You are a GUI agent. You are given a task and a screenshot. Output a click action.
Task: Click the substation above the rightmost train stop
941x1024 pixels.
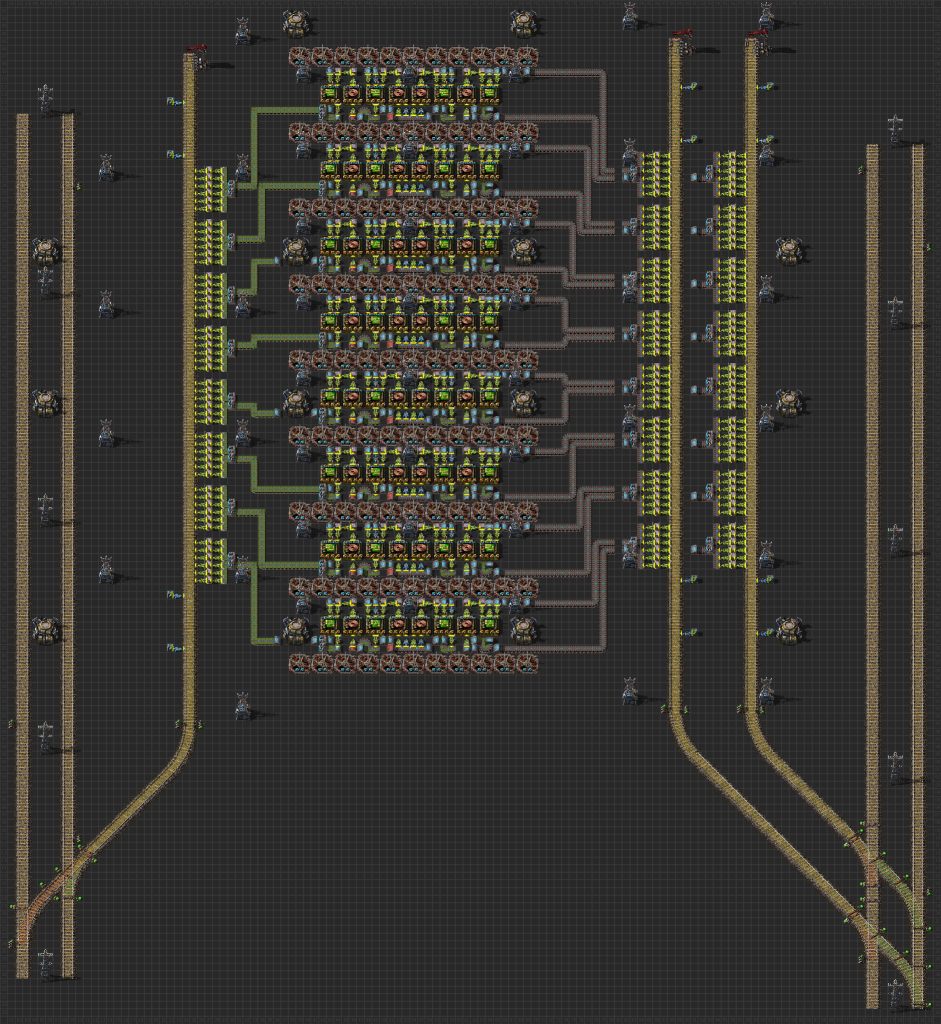[766, 16]
